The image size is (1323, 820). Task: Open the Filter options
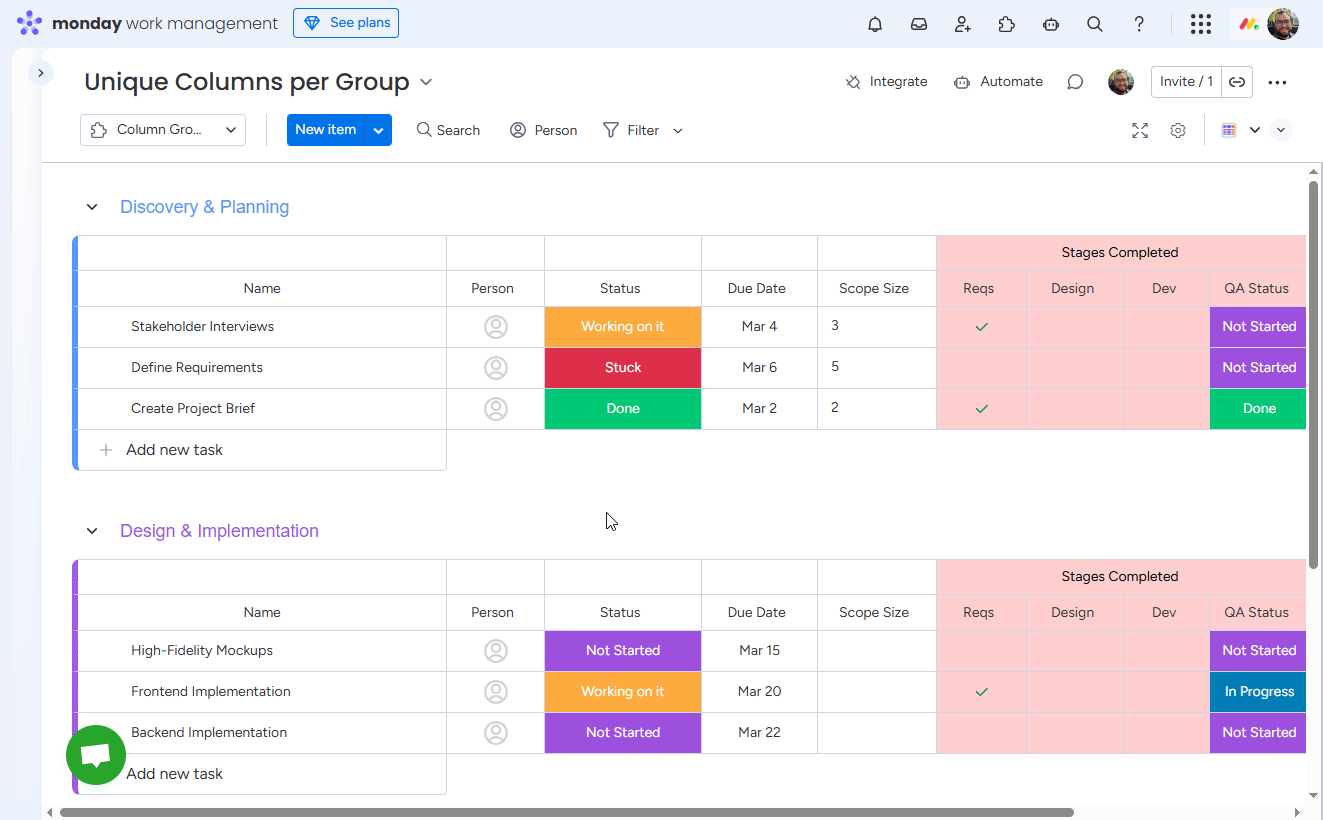[633, 130]
